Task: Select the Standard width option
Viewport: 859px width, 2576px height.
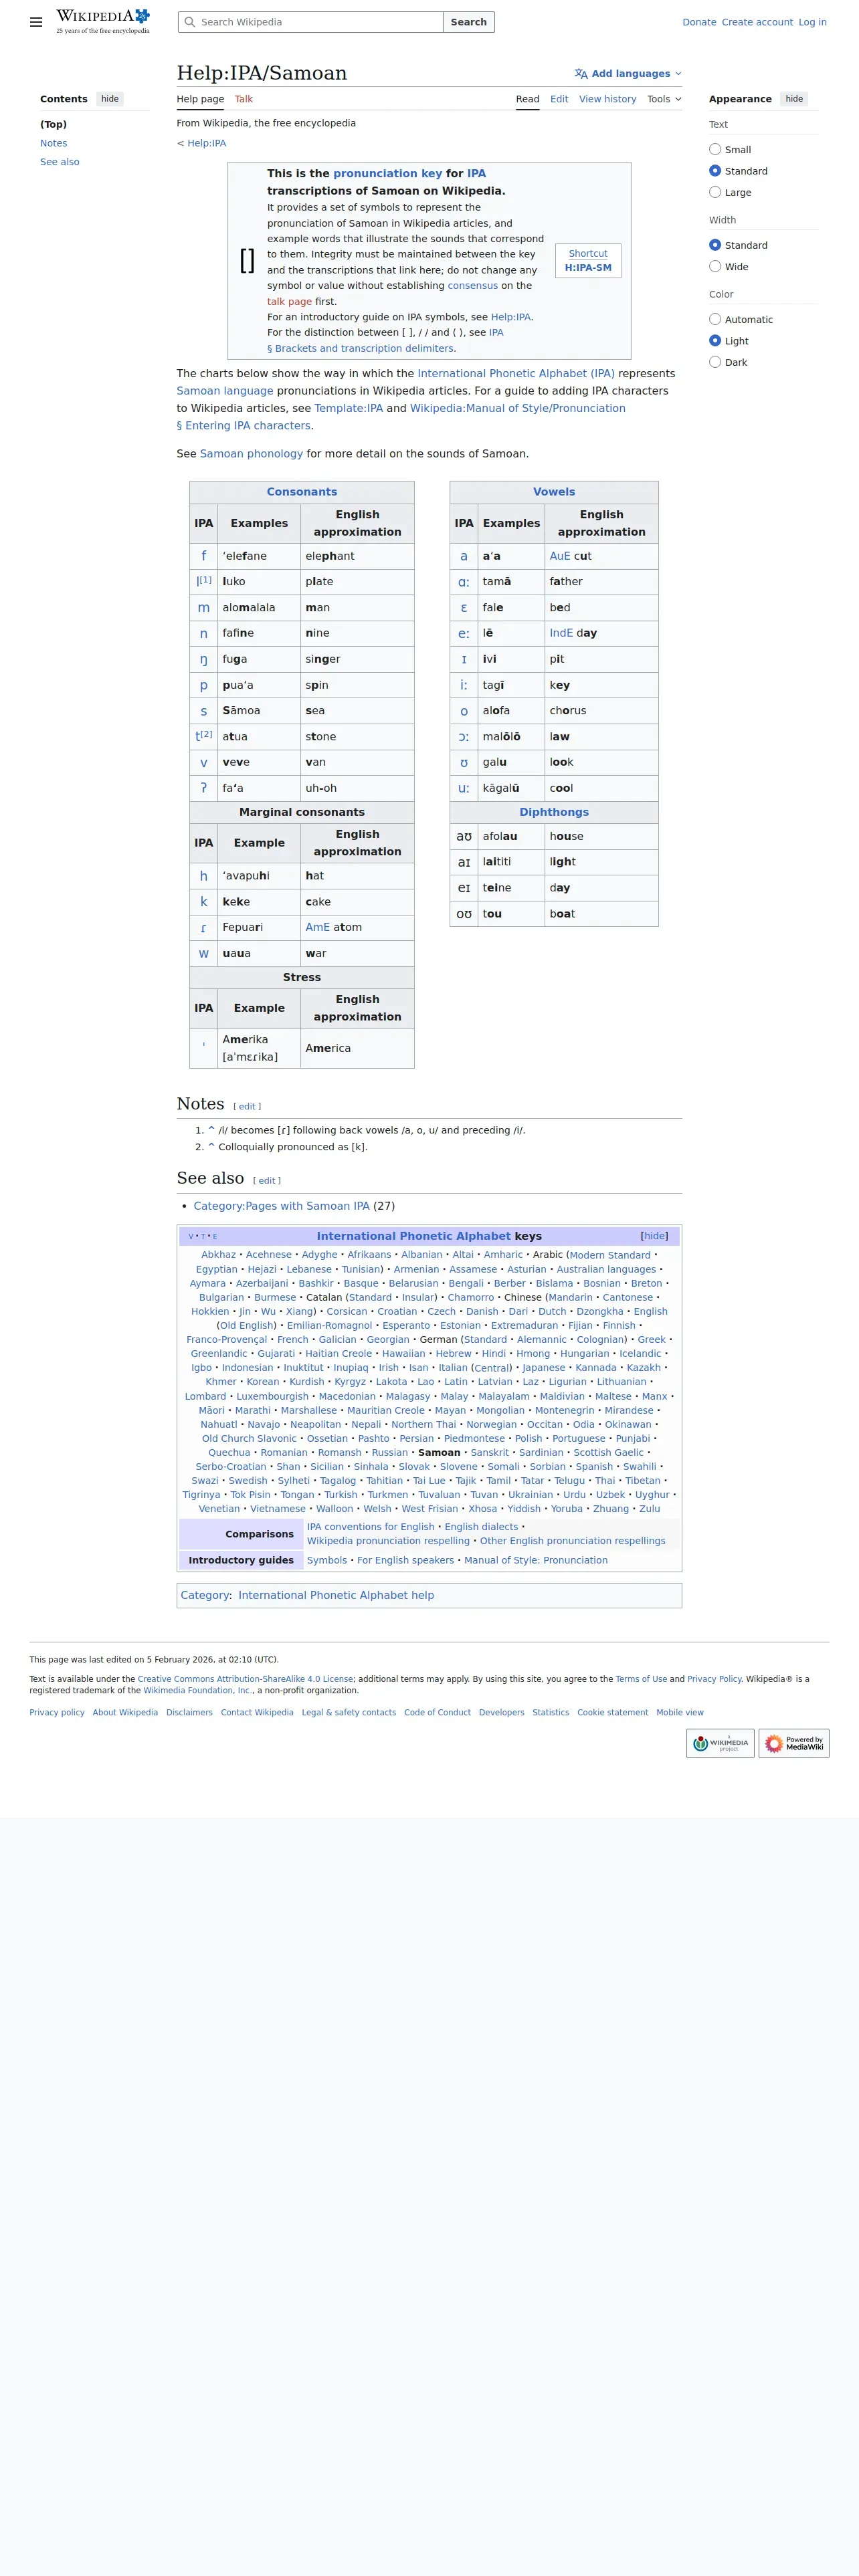Action: click(x=715, y=245)
